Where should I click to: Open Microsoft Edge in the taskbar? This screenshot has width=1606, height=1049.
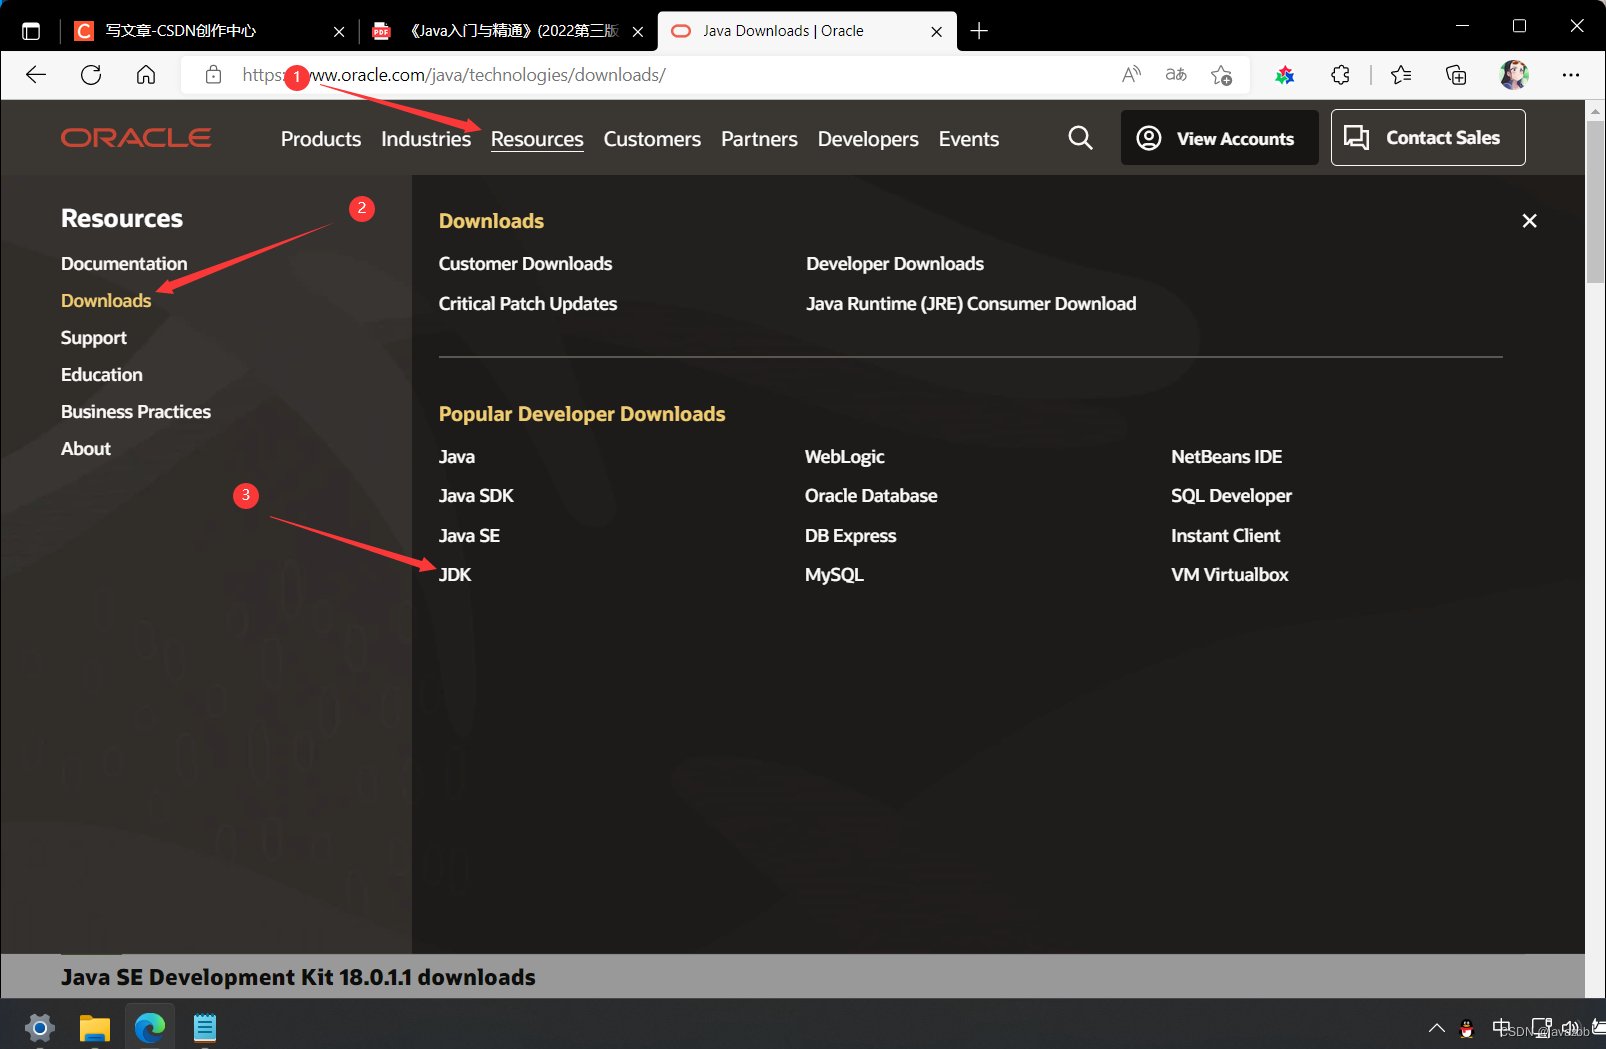tap(150, 1028)
